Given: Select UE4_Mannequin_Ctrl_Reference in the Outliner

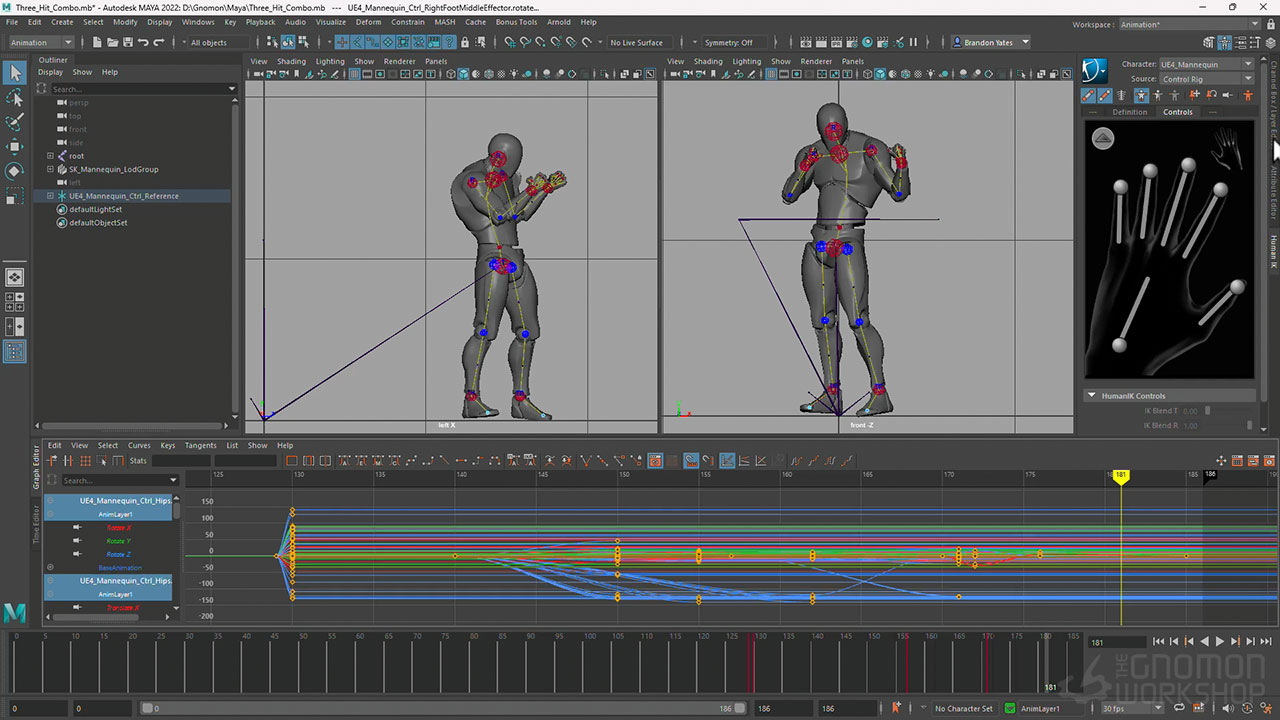Looking at the screenshot, I should [124, 196].
